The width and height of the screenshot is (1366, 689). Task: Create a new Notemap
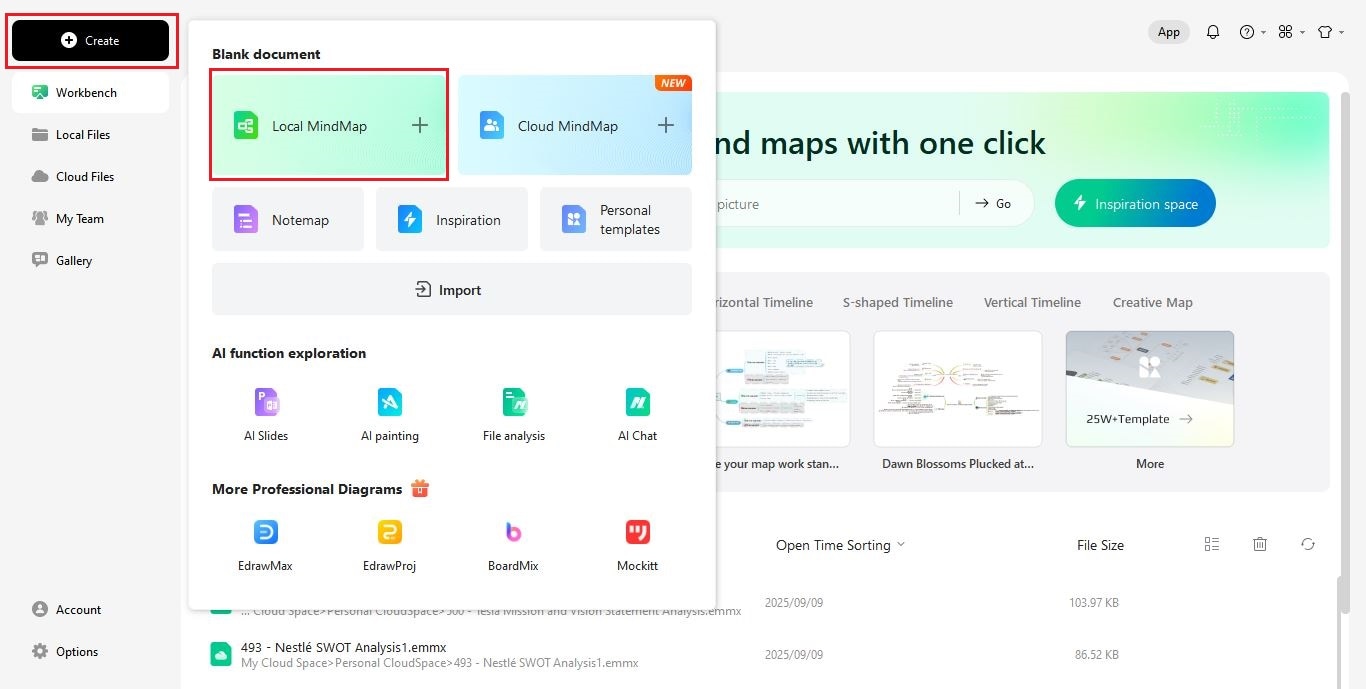[x=287, y=219]
